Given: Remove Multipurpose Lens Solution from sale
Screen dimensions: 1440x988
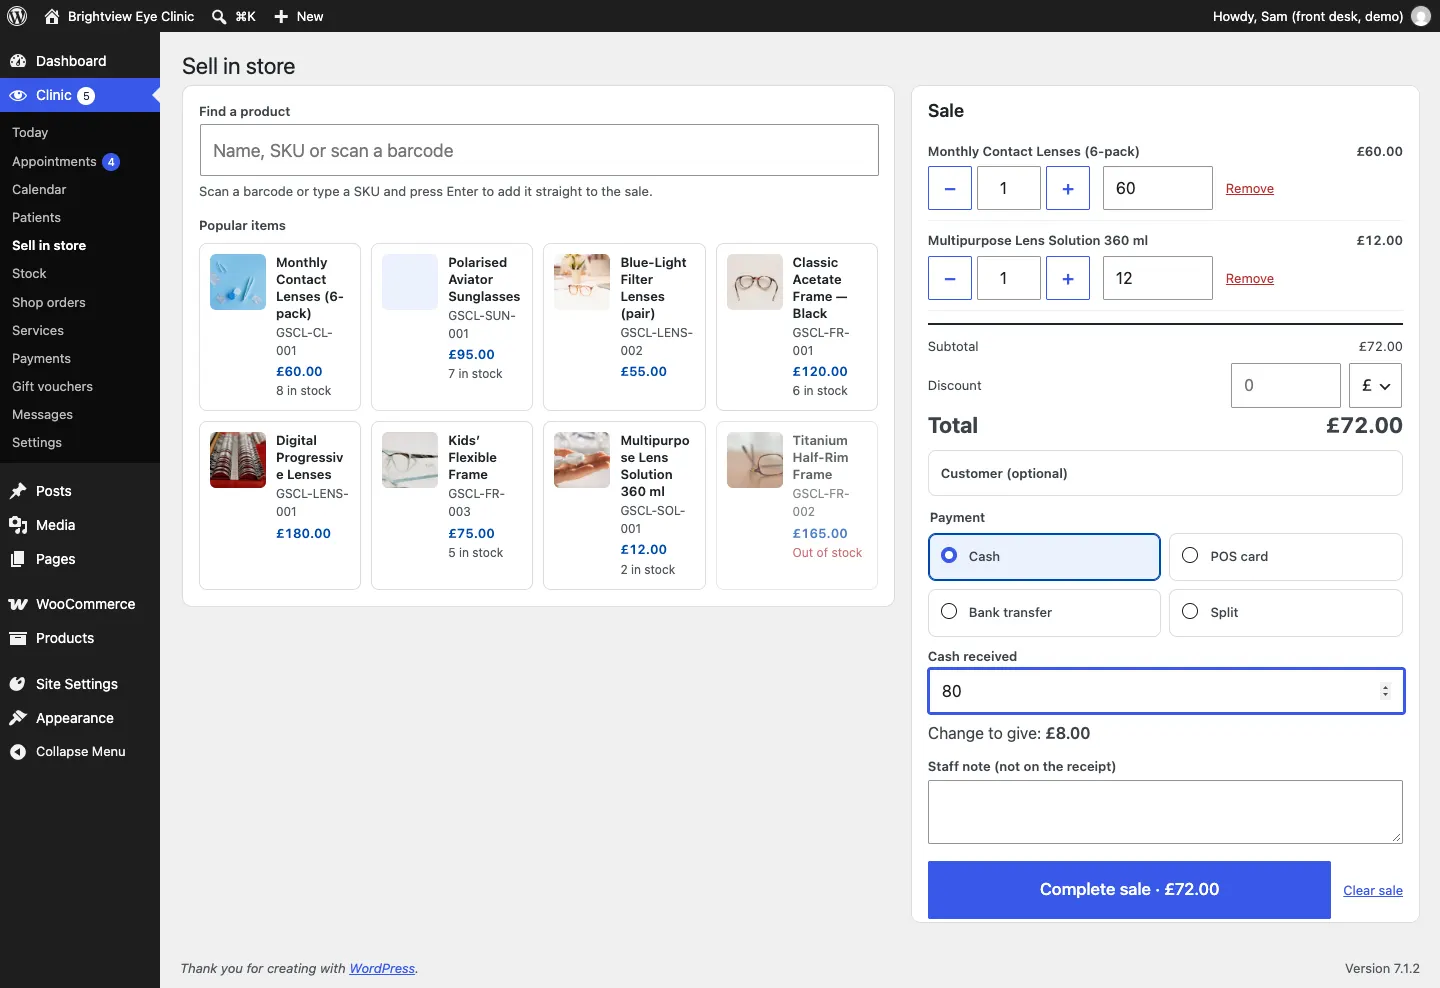Looking at the screenshot, I should [1250, 278].
